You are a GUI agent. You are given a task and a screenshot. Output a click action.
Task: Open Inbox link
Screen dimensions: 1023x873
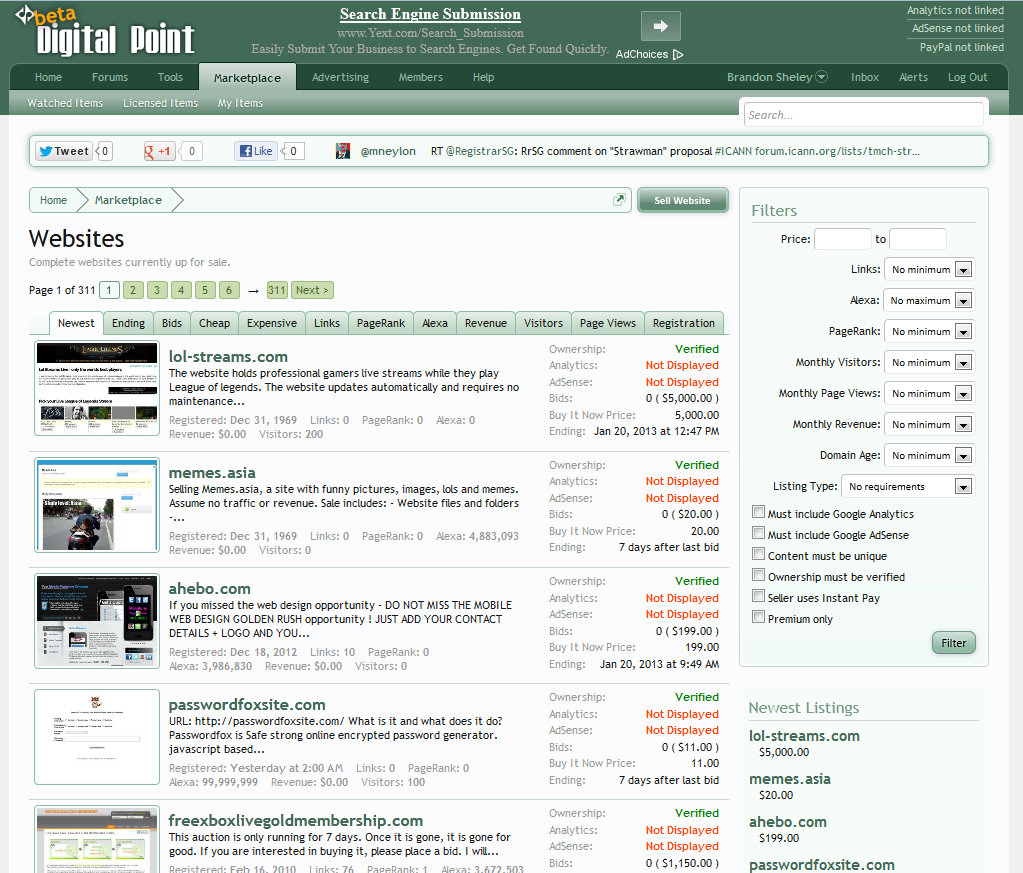[x=865, y=77]
